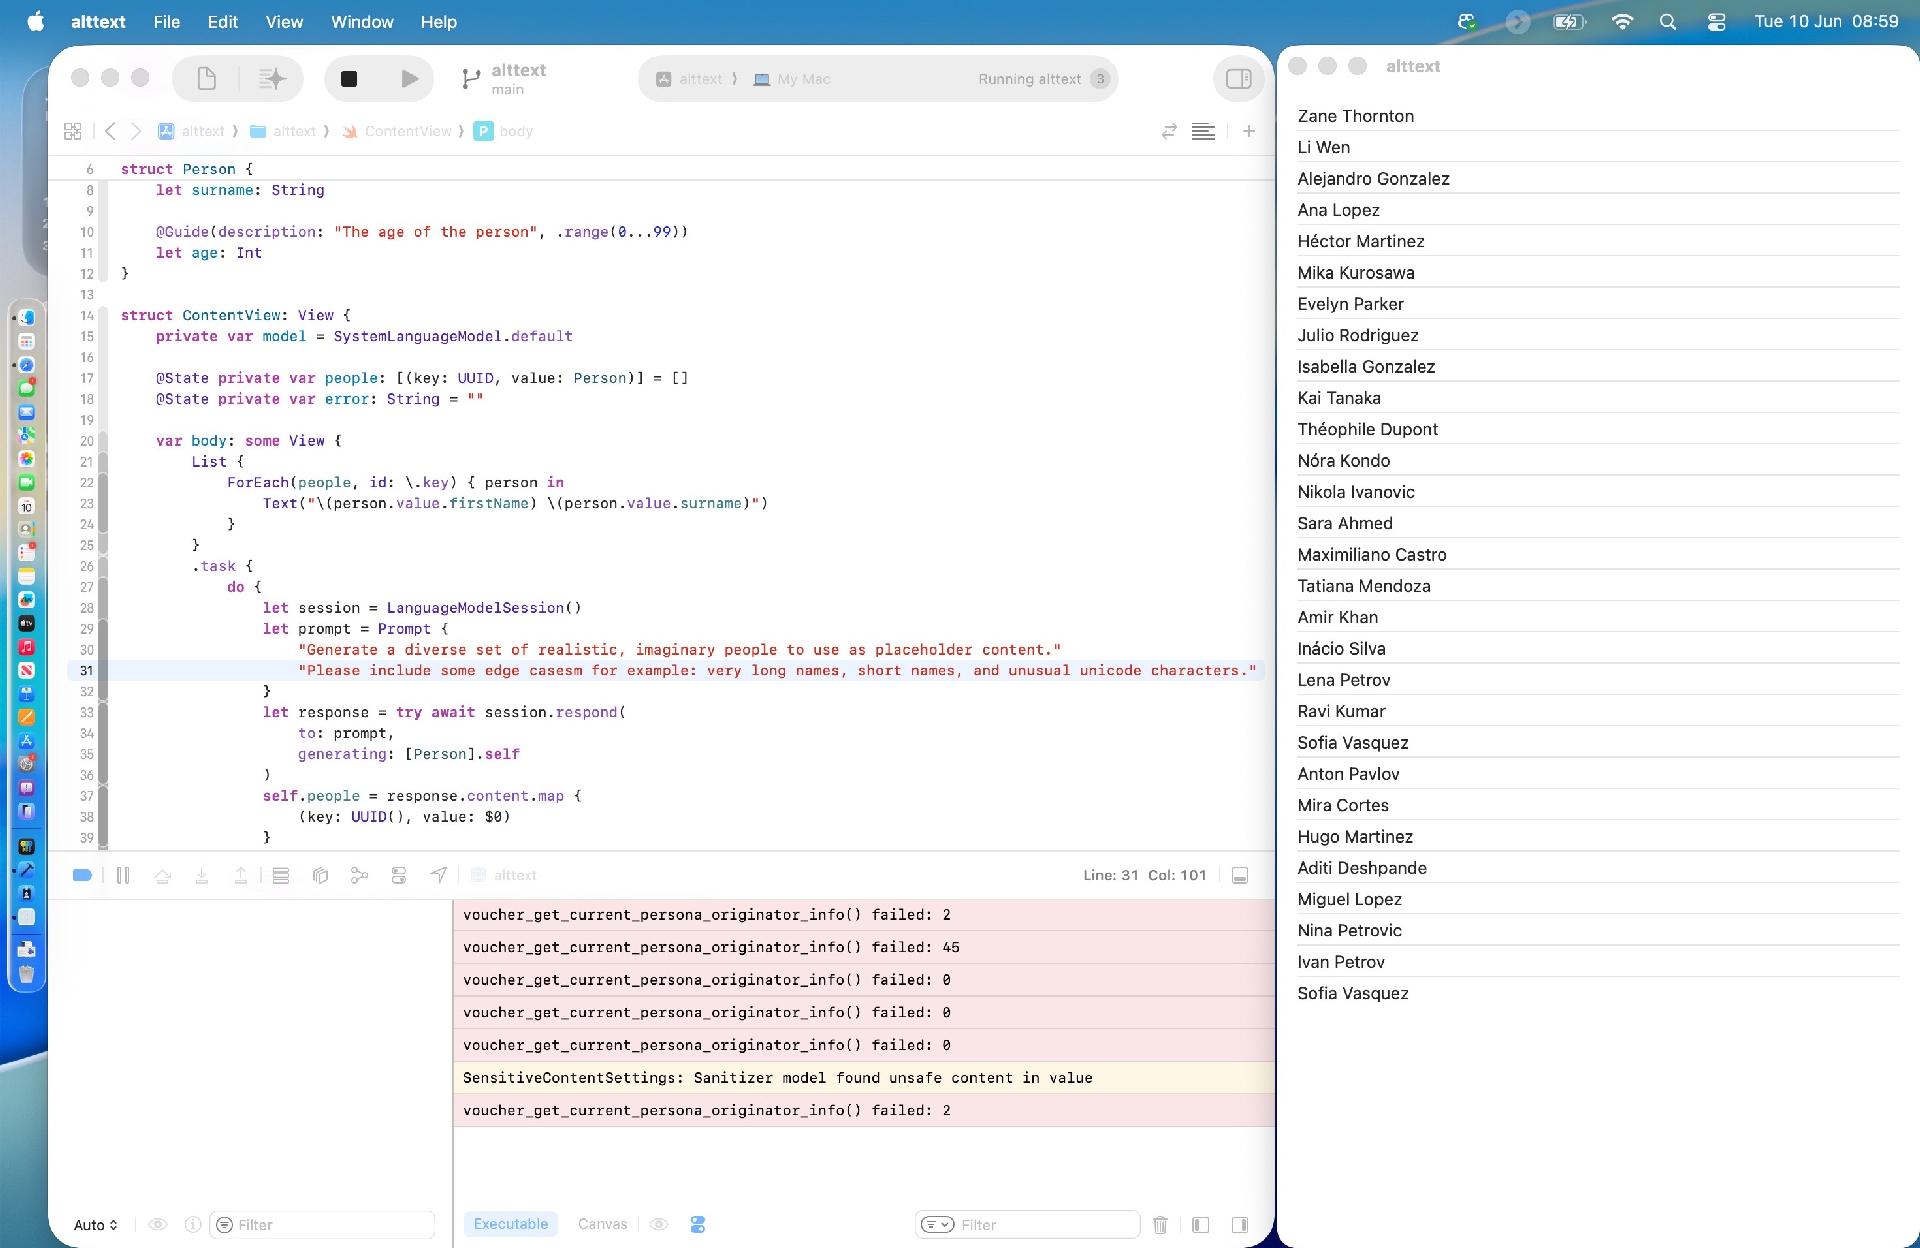
Task: Open the console filter options dropdown
Action: (937, 1224)
